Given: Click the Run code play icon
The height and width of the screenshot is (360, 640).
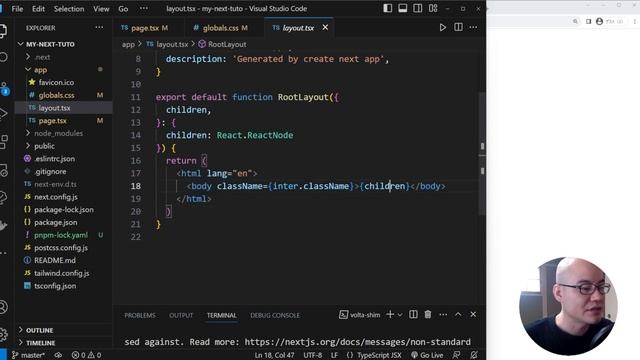Looking at the screenshot, I should click(442, 27).
